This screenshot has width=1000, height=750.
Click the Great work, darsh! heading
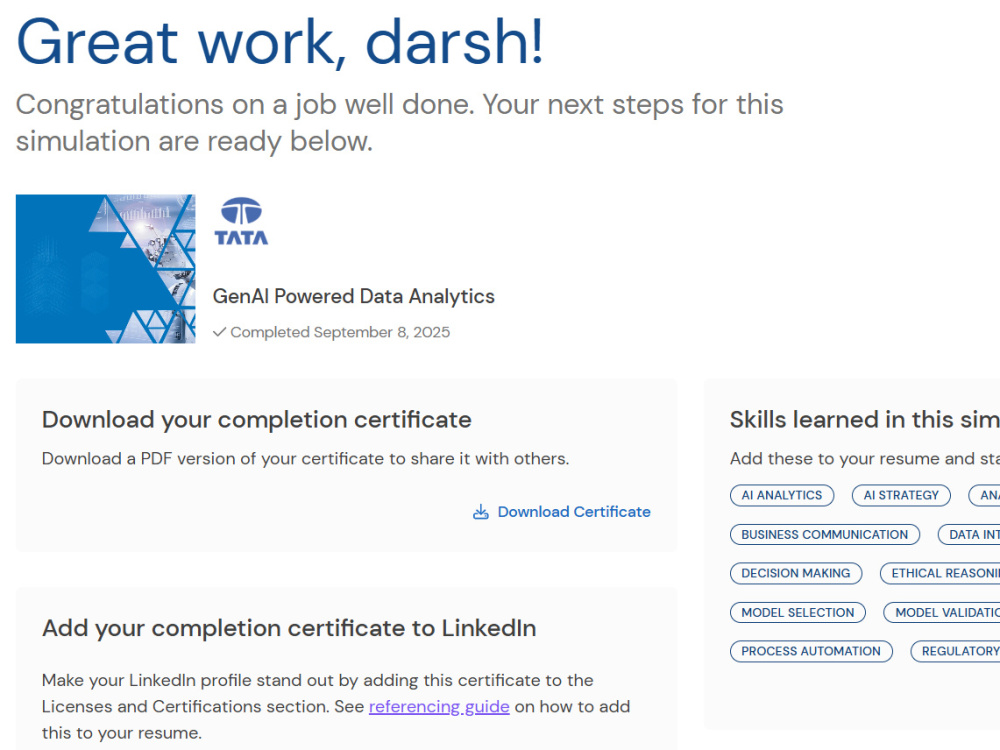coord(280,42)
